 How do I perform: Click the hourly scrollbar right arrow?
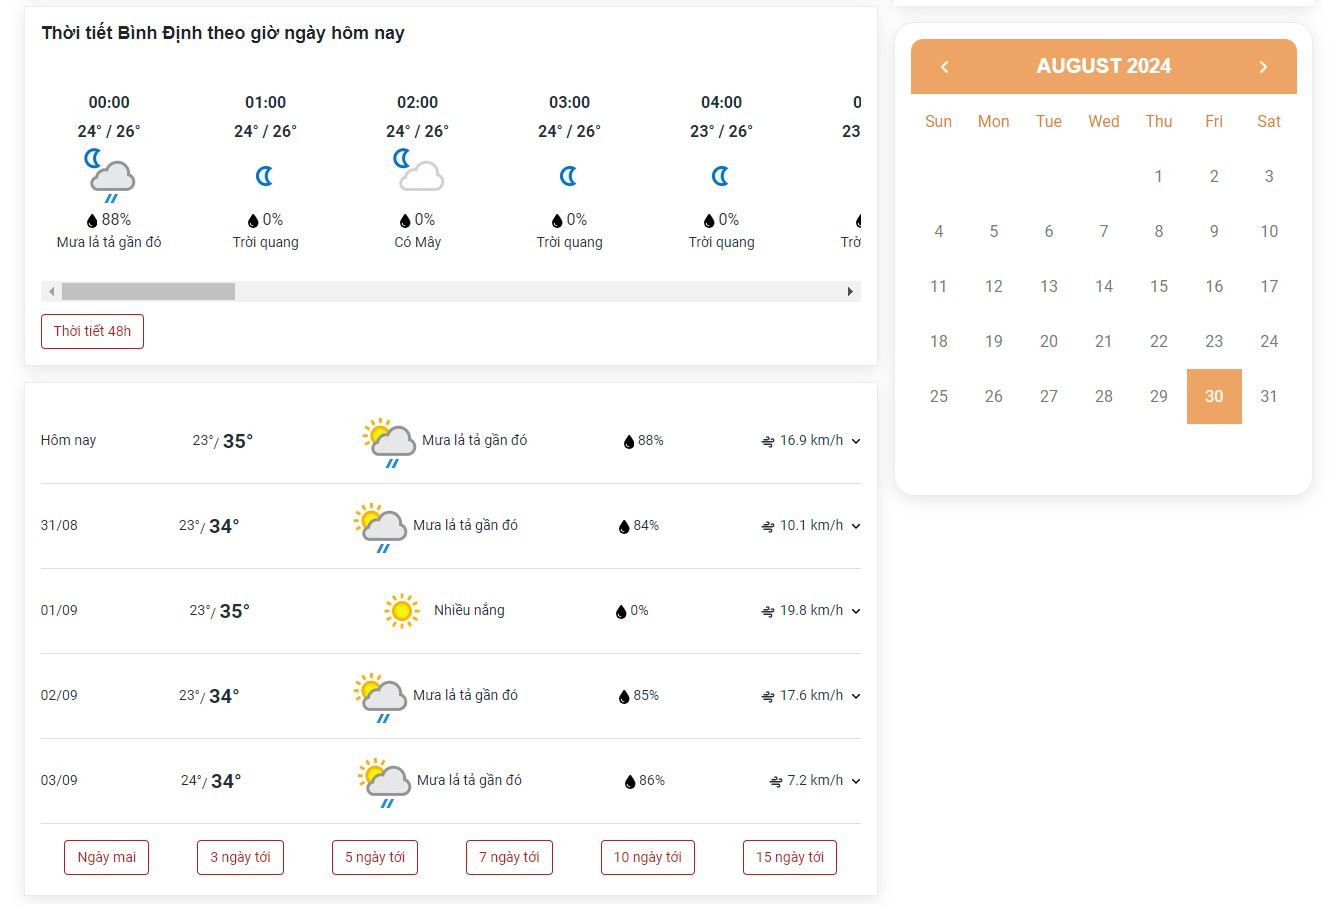click(x=851, y=291)
